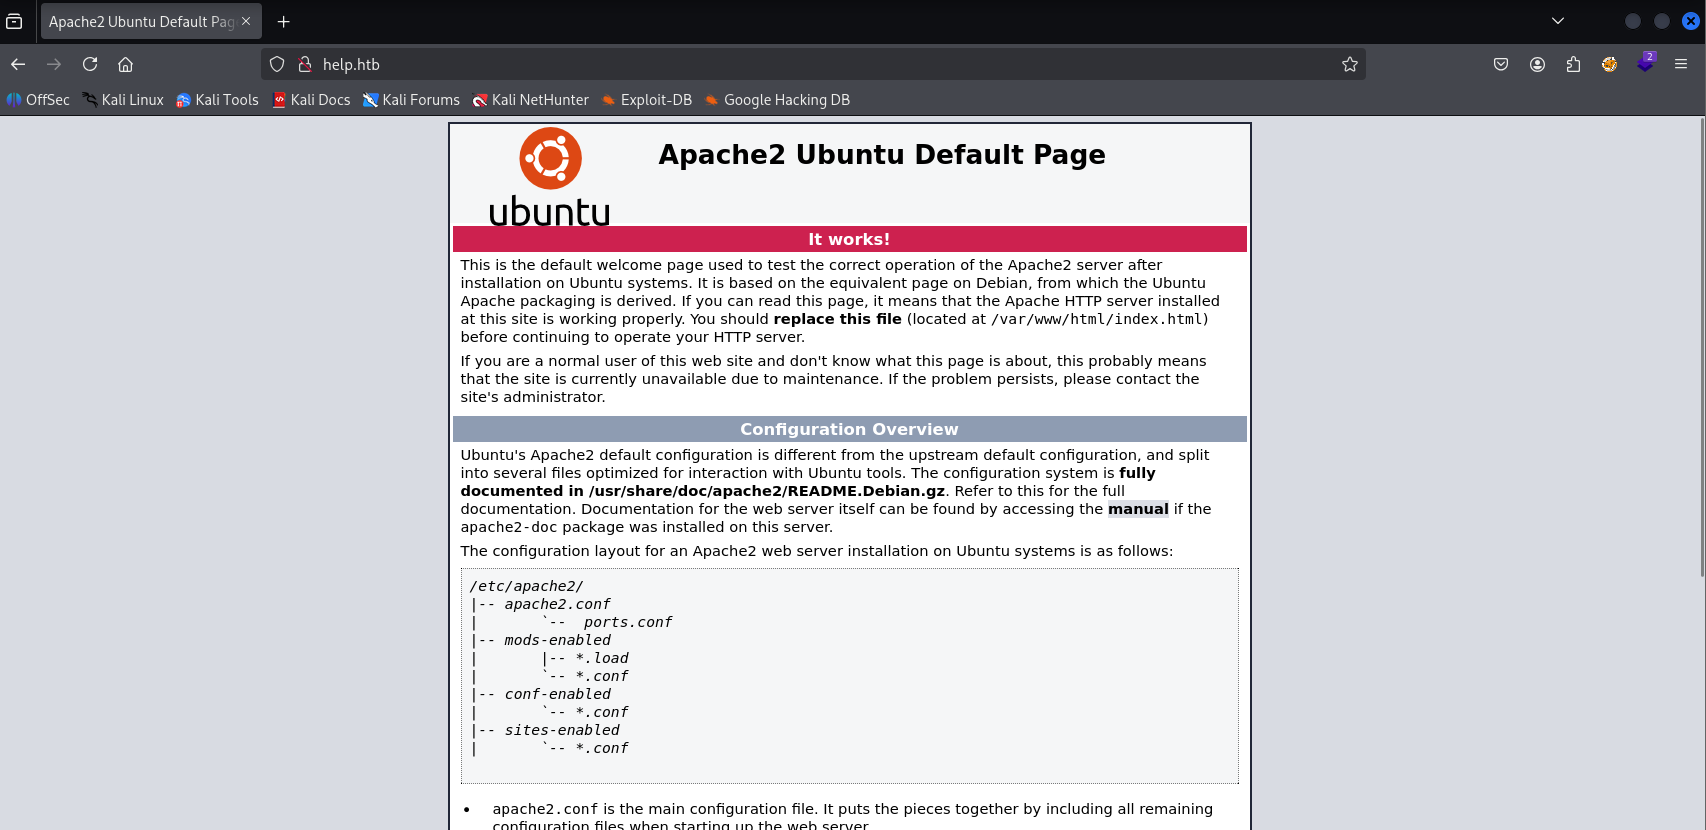
Task: Click the conf-enabled tree entry
Action: pos(557,694)
